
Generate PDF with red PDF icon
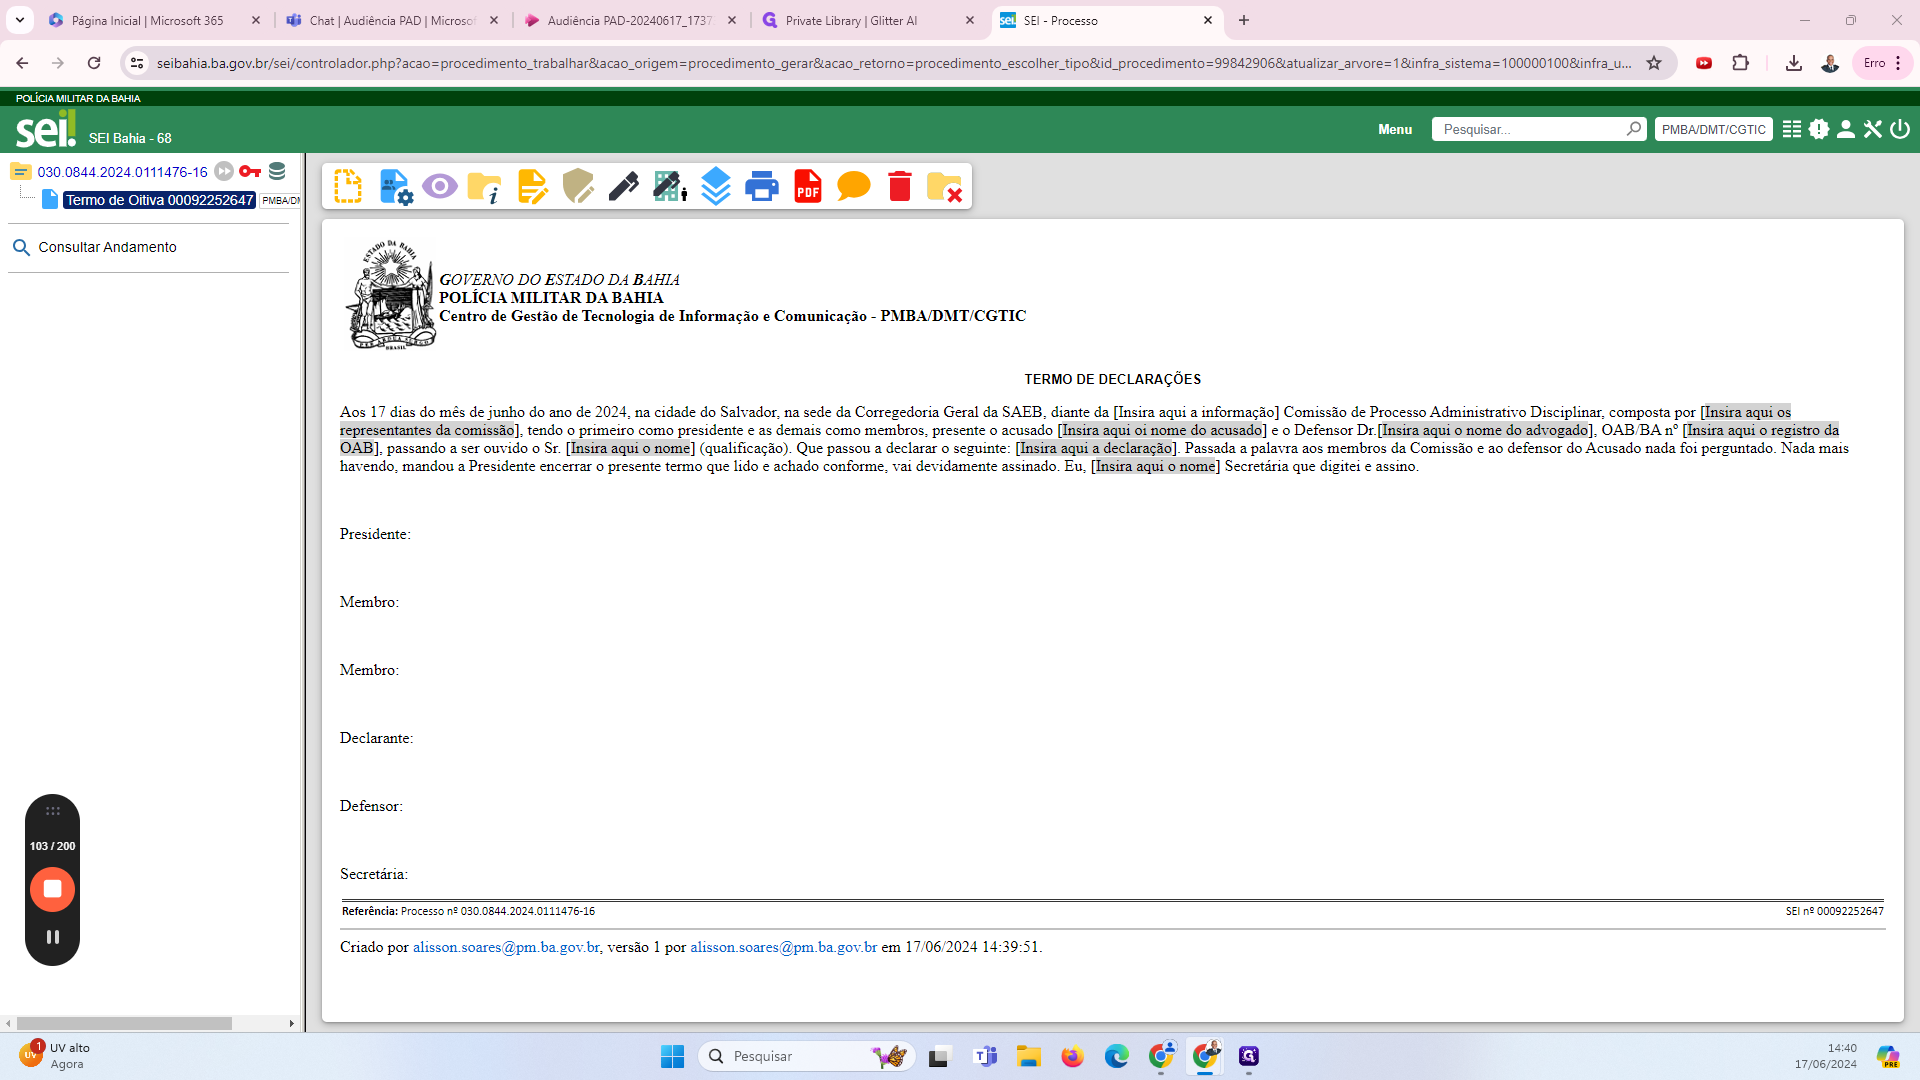pos(808,187)
